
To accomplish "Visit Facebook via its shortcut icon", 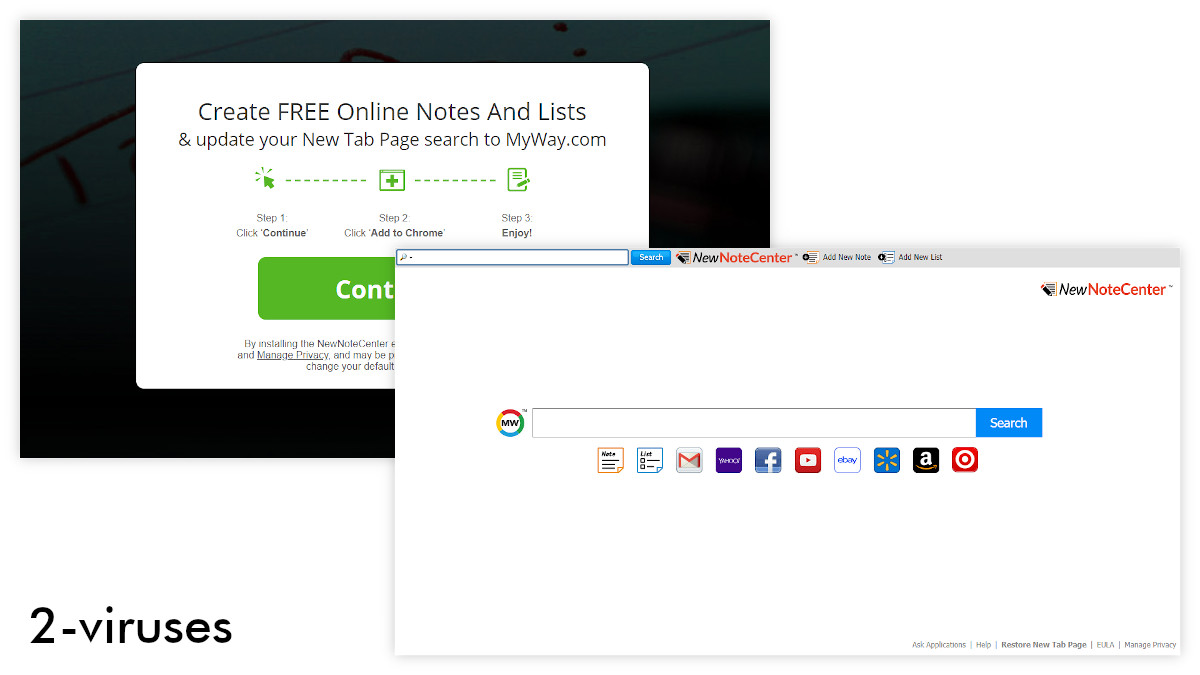I will [x=768, y=460].
